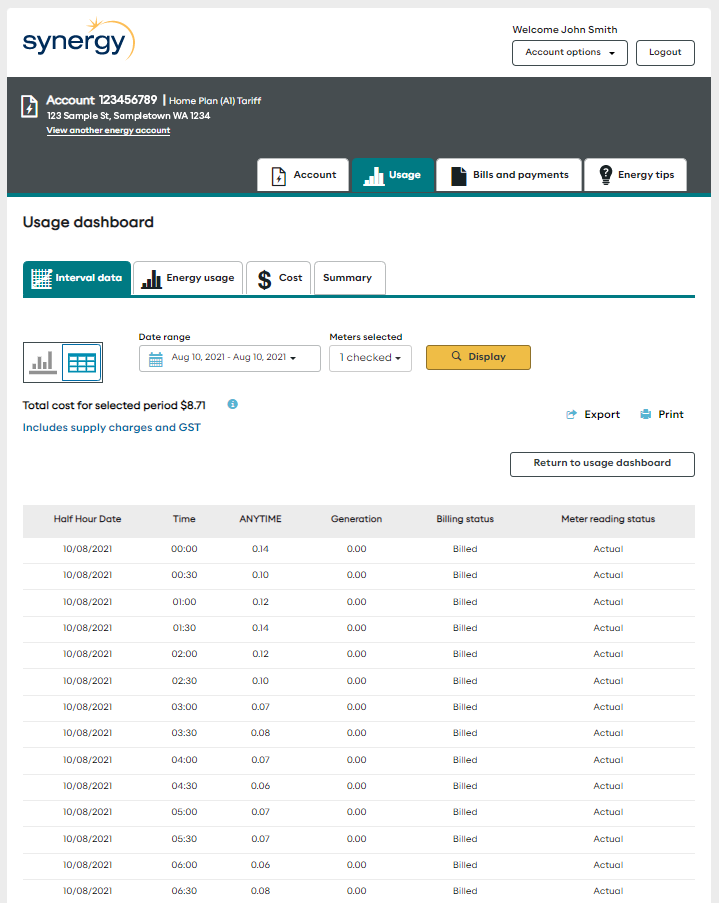Click the dollar sign Cost icon

(264, 279)
